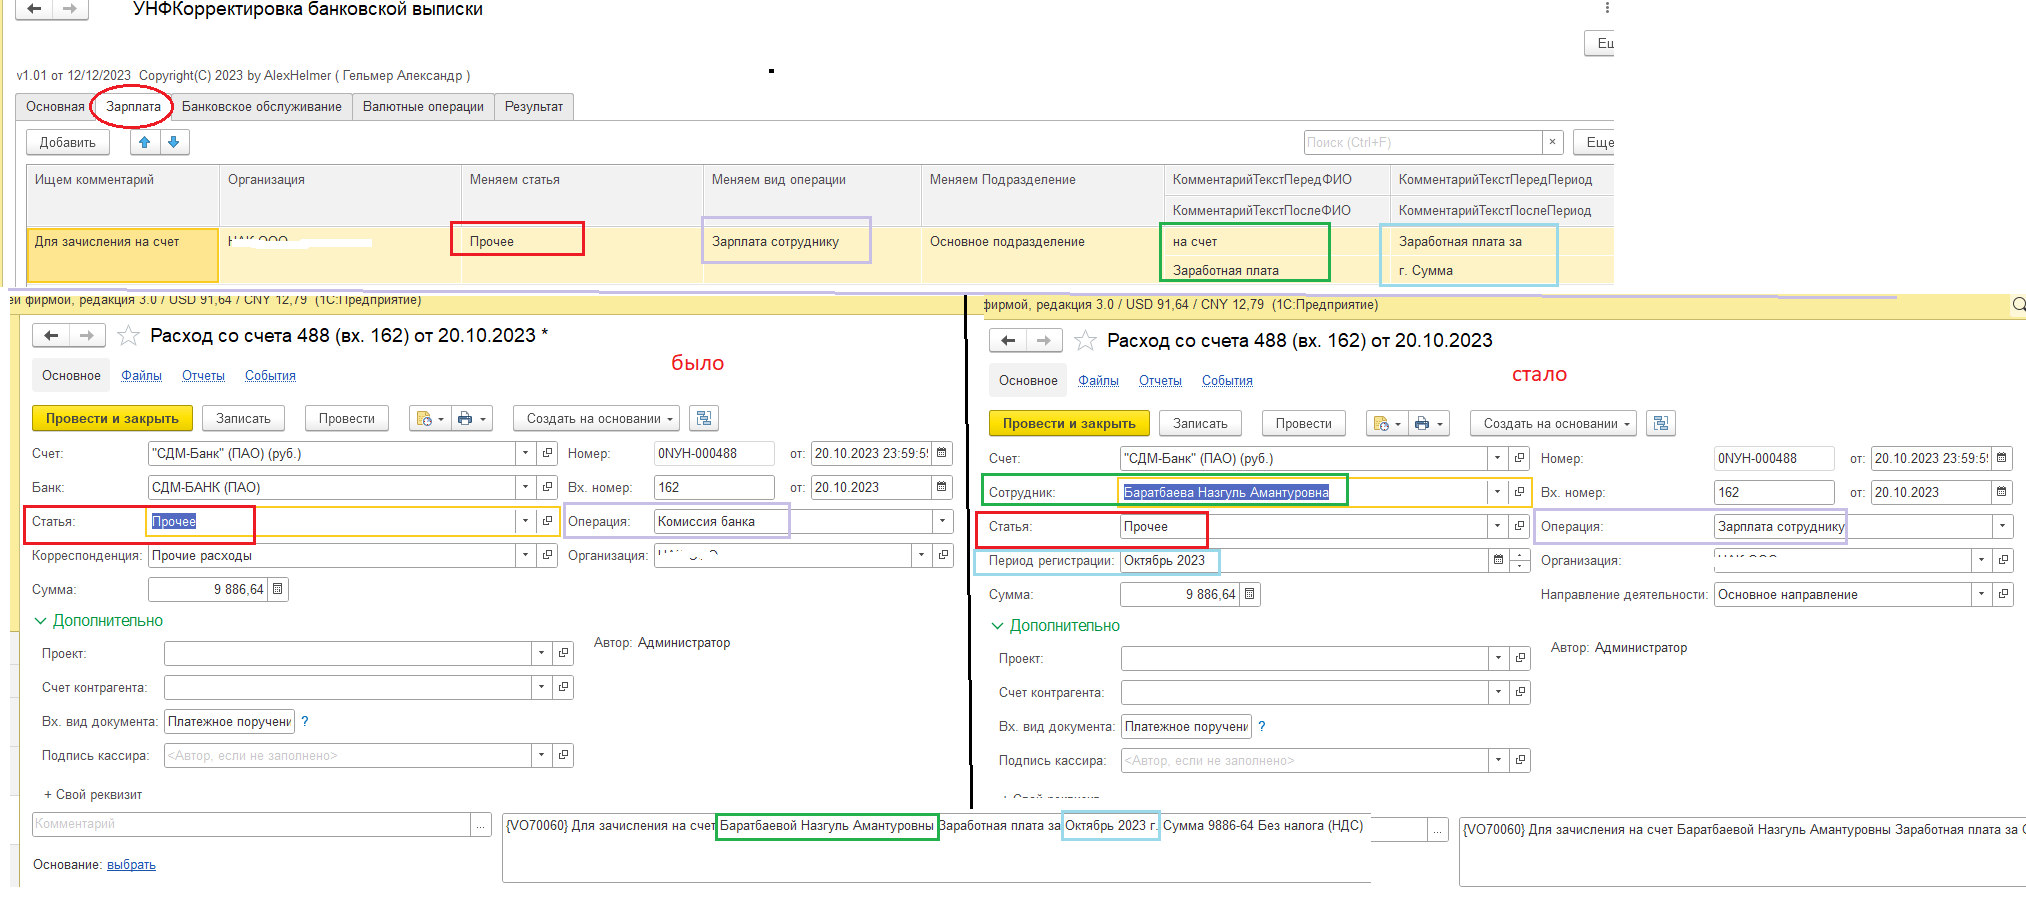Star the left 'было' document as a favorite
Viewport: 2026px width, 902px height.
[128, 335]
